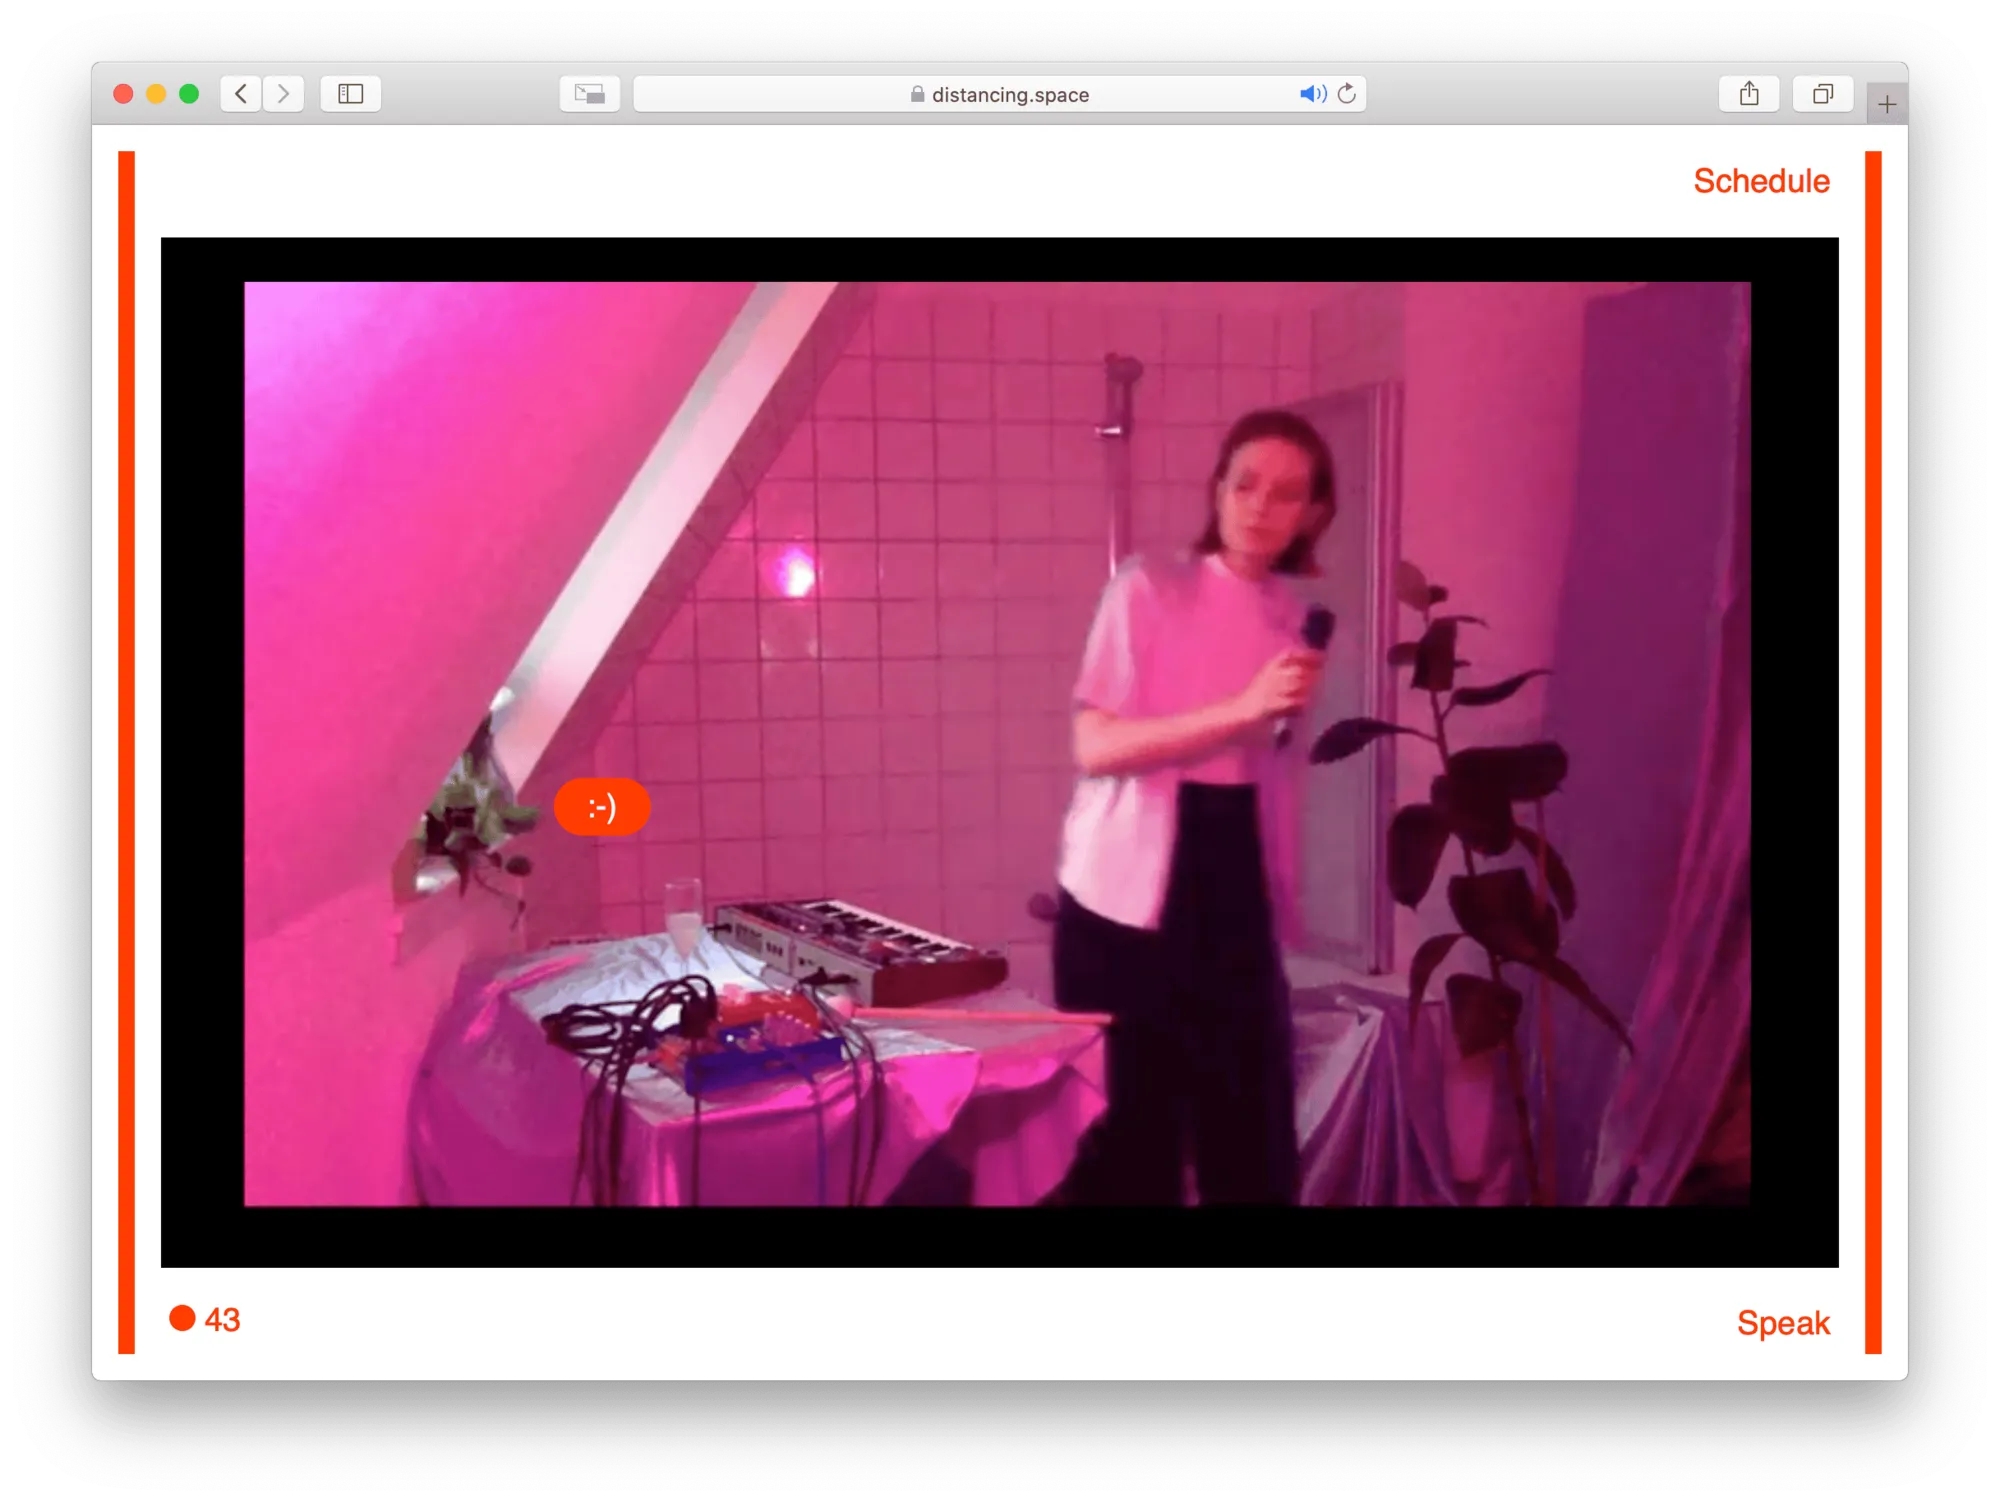The width and height of the screenshot is (2000, 1502).
Task: Click the lock icon in address bar
Action: pyautogui.click(x=917, y=94)
